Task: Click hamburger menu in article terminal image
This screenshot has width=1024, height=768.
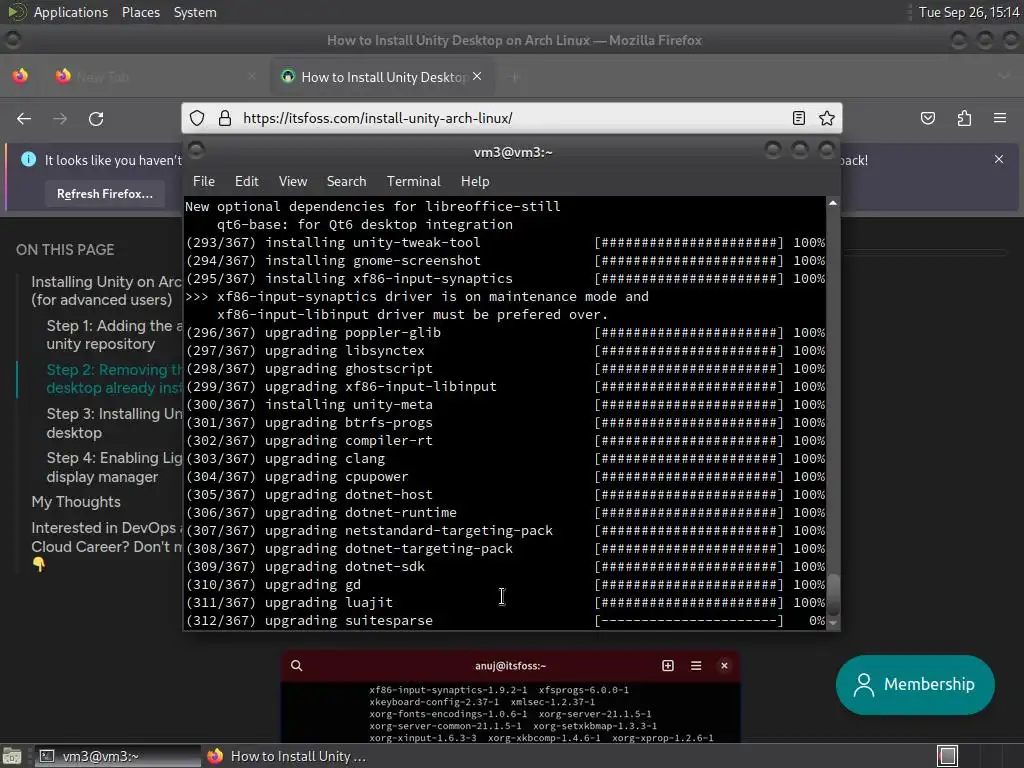Action: click(x=696, y=665)
